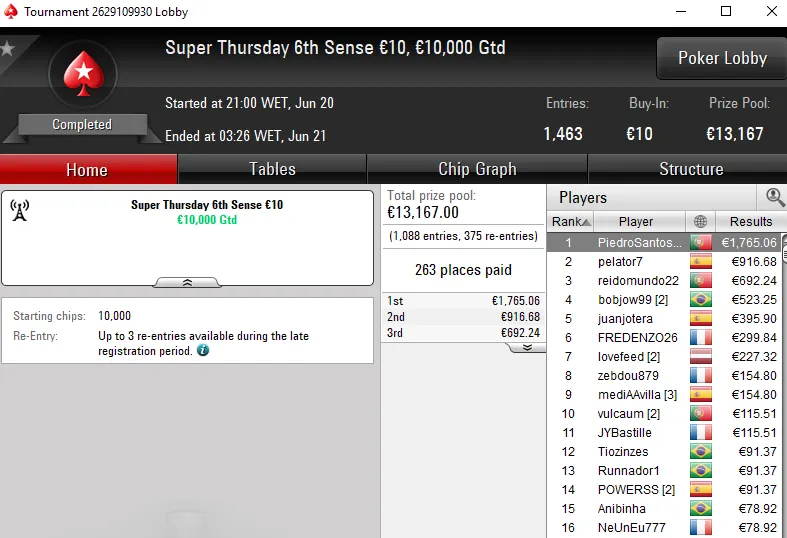Open the player search magnifier

point(775,197)
